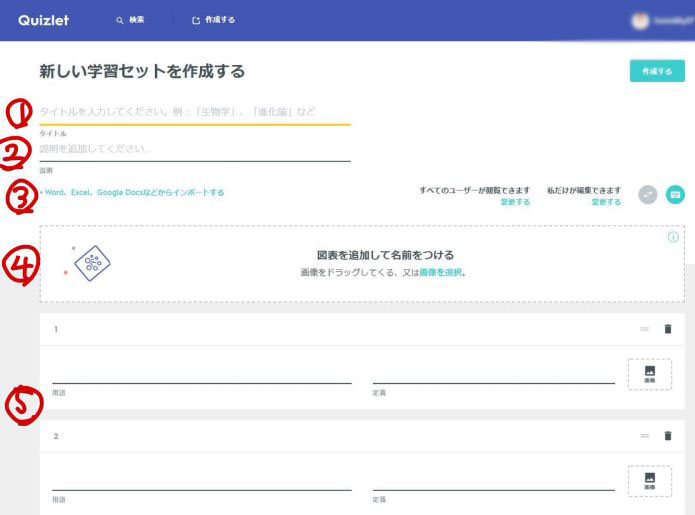Focus the title input field
695x515 pixels.
[195, 111]
